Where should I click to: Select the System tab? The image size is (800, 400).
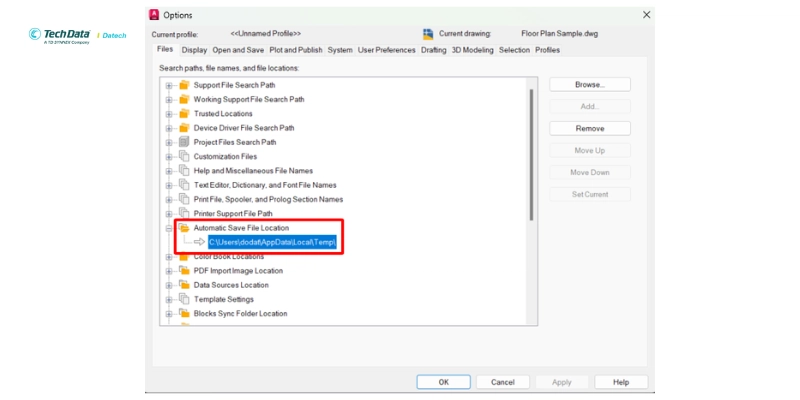point(340,50)
